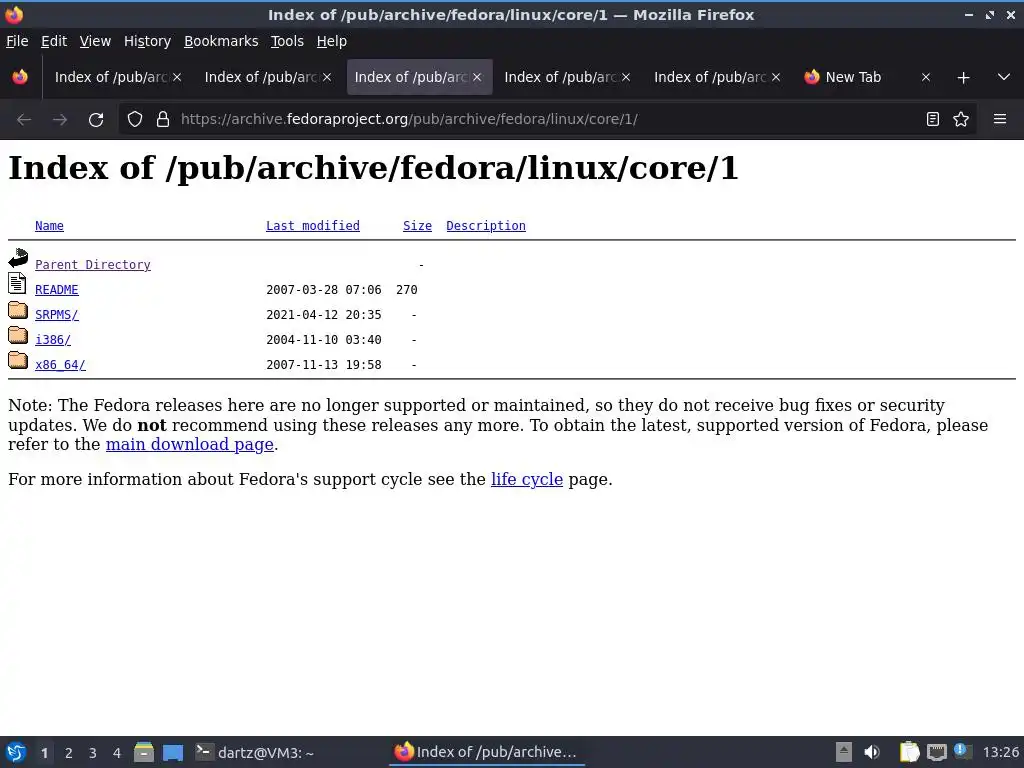Switch to workspace 4 in taskbar
1024x768 pixels.
pos(117,753)
